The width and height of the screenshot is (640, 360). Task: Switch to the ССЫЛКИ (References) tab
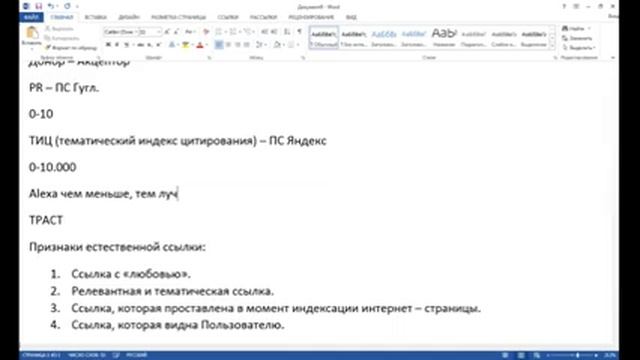click(x=228, y=17)
